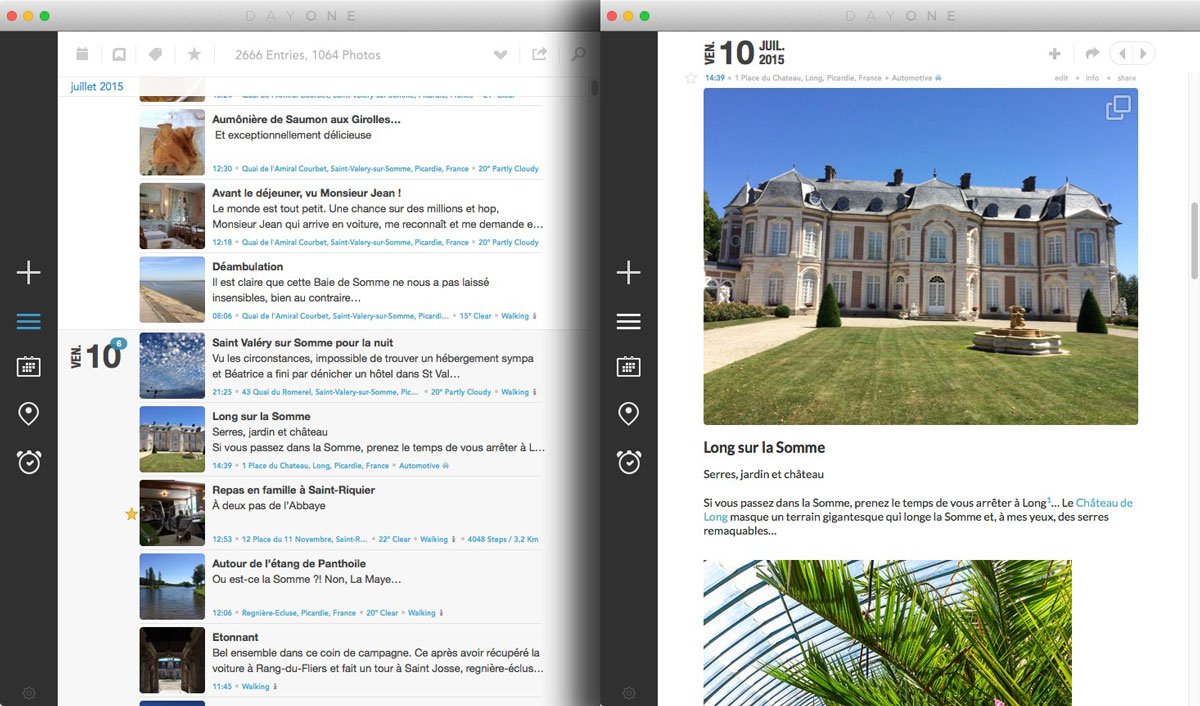Select Long sur la Somme entry in list
Screen dimensions: 1200x706
(341, 439)
